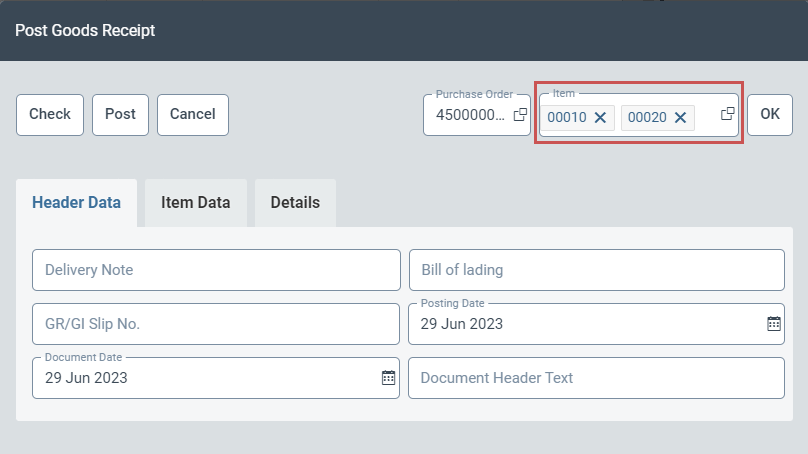The image size is (808, 454).
Task: Click into the Delivery Note field
Action: point(216,270)
